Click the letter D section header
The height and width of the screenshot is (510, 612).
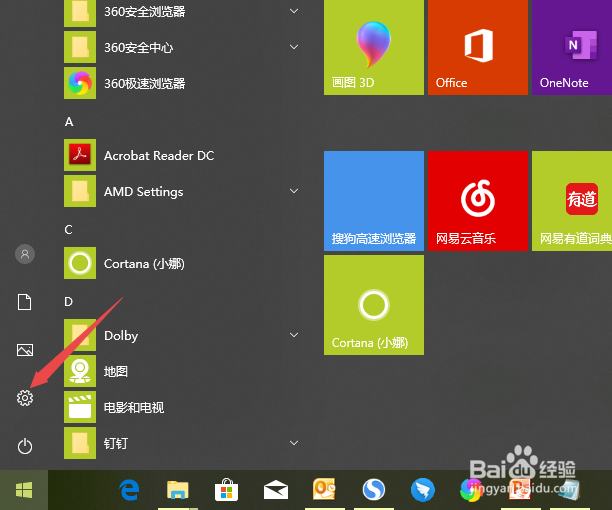pyautogui.click(x=68, y=302)
